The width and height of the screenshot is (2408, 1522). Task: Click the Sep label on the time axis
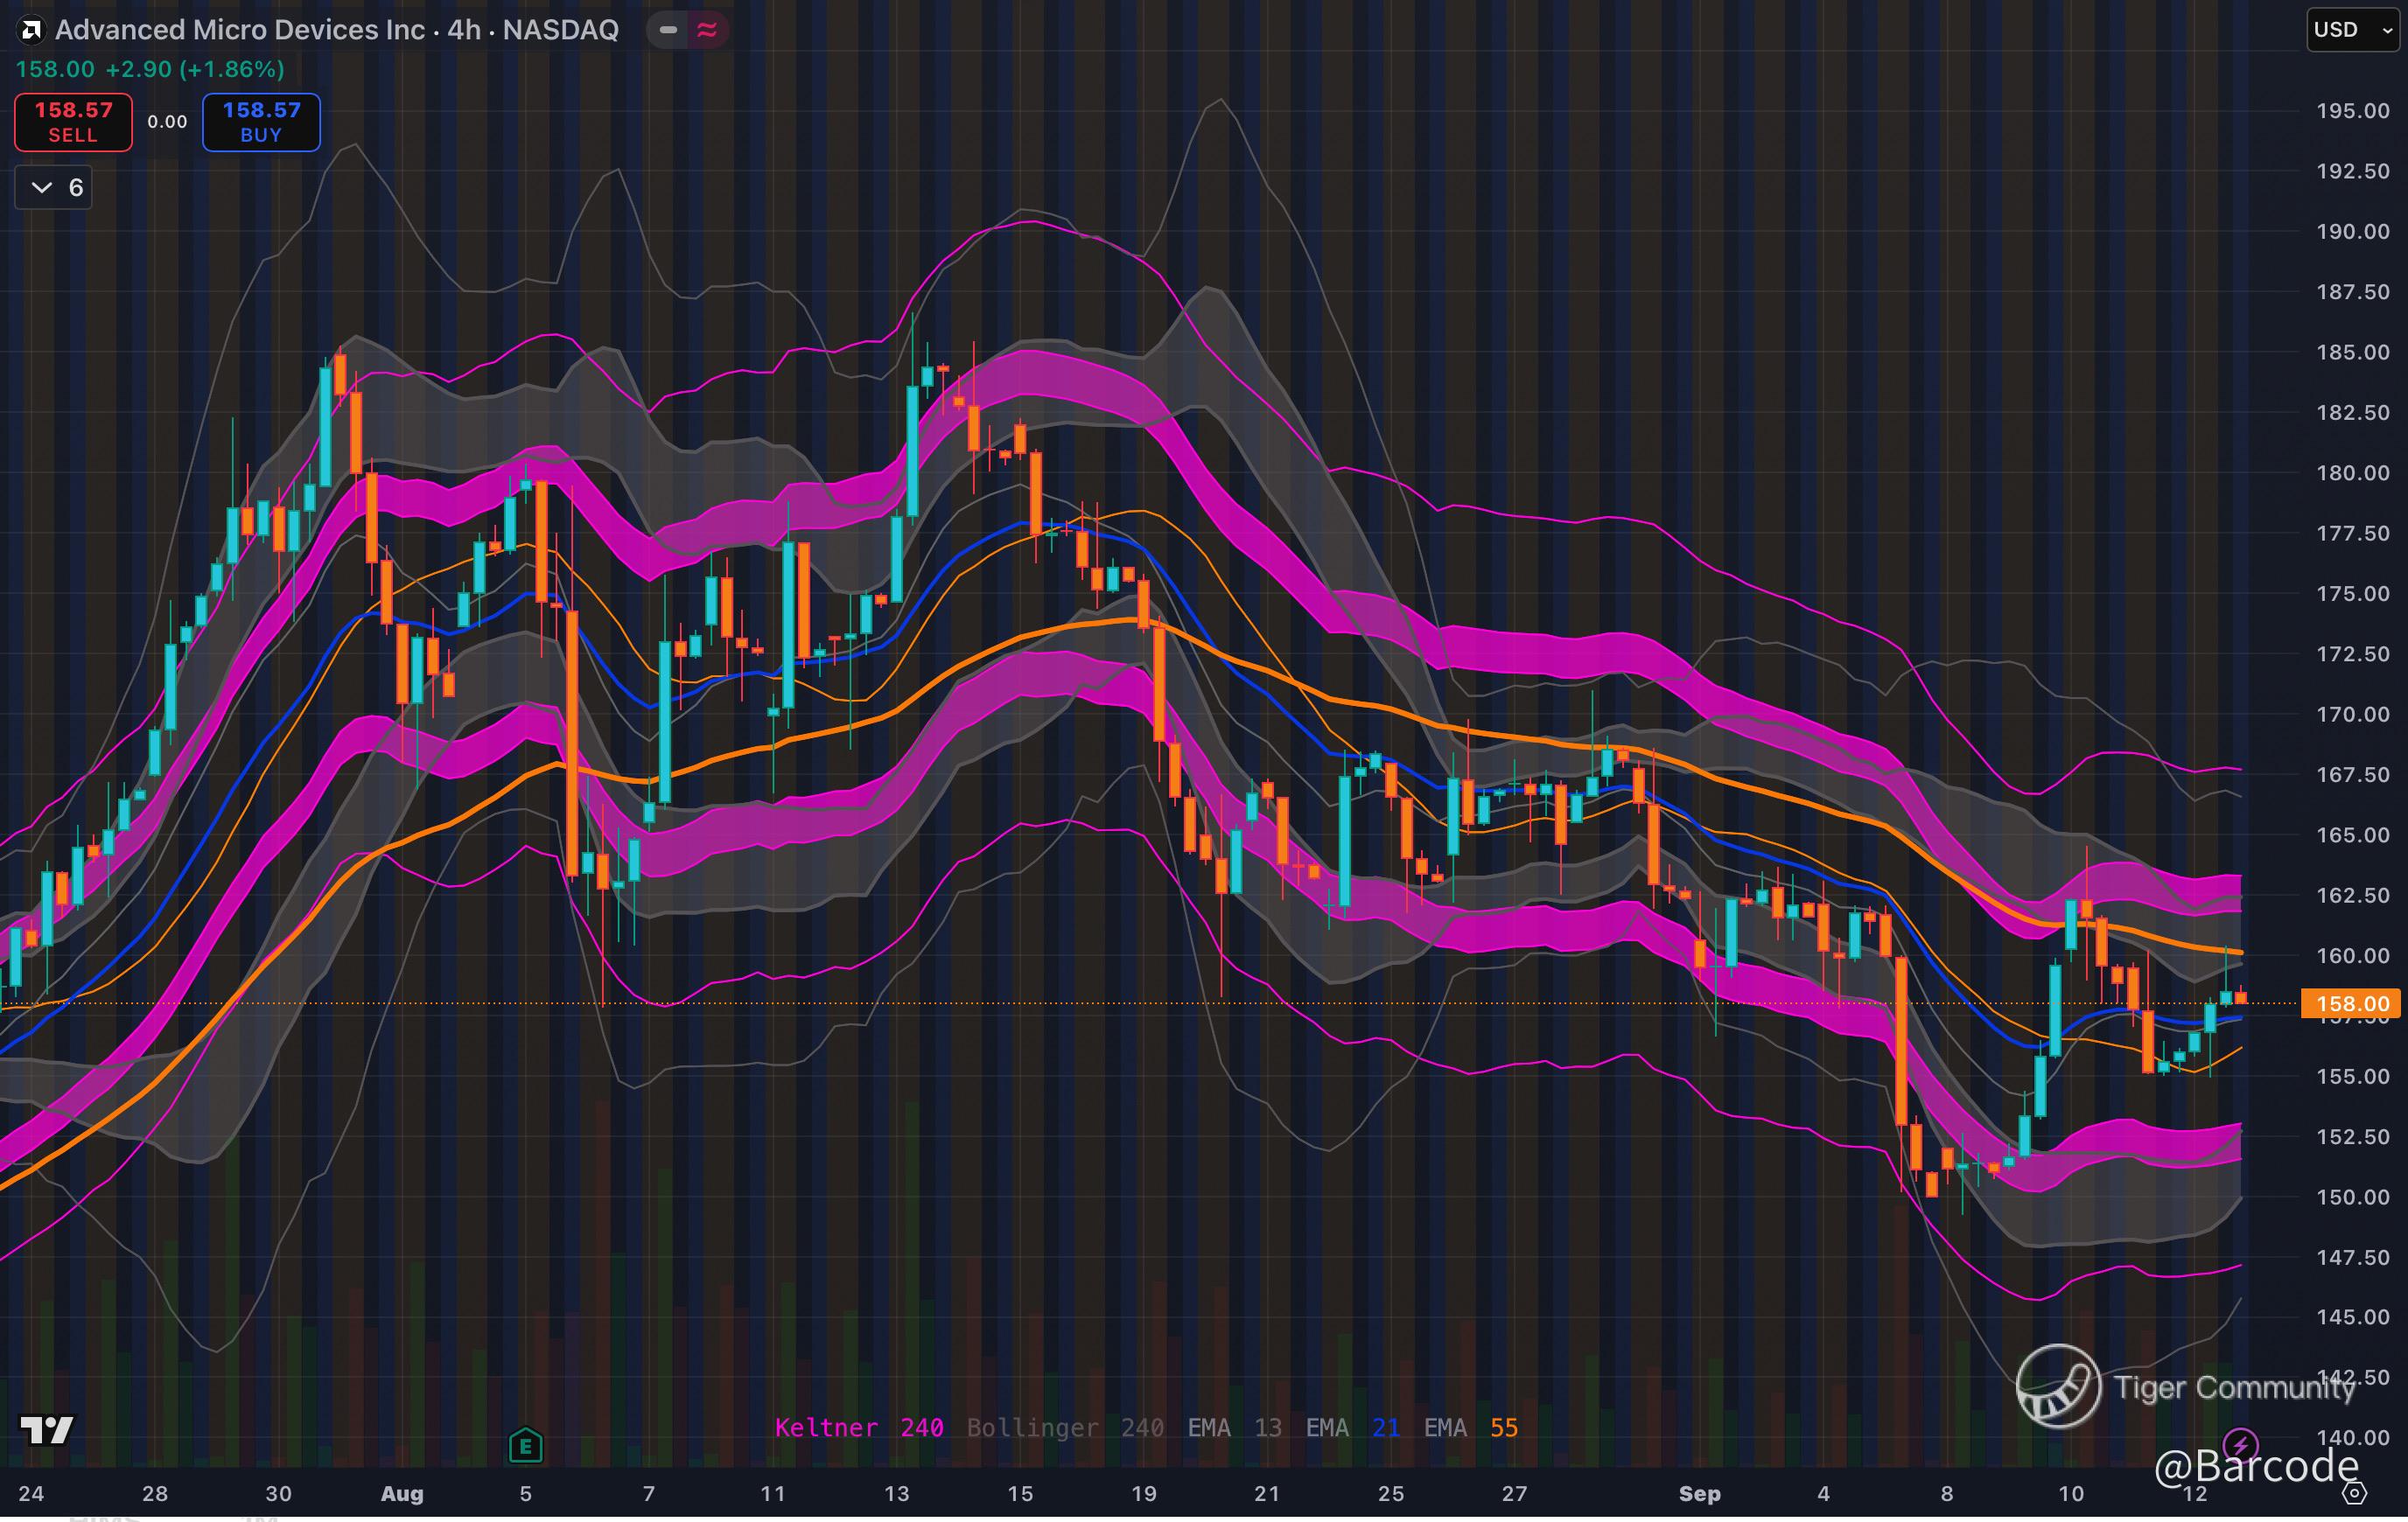point(1699,1493)
